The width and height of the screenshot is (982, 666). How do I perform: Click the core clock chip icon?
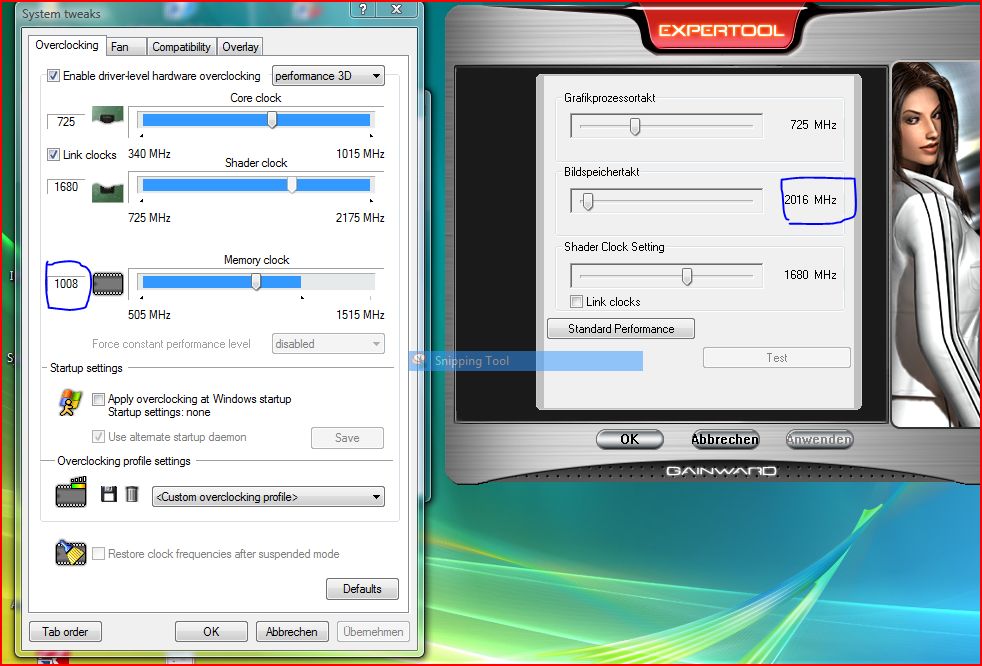tap(108, 116)
